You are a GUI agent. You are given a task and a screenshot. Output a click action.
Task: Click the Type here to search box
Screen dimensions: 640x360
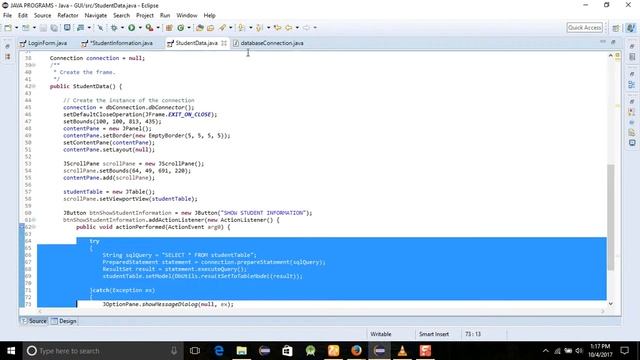point(102,351)
